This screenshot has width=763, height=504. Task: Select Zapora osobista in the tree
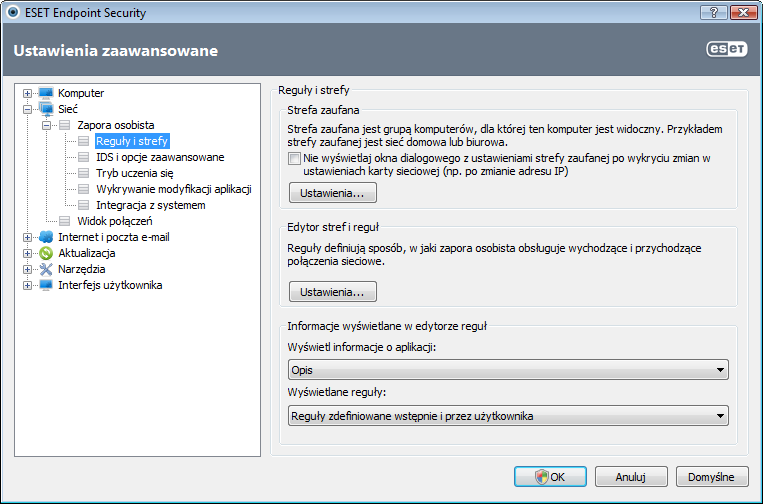tap(116, 125)
